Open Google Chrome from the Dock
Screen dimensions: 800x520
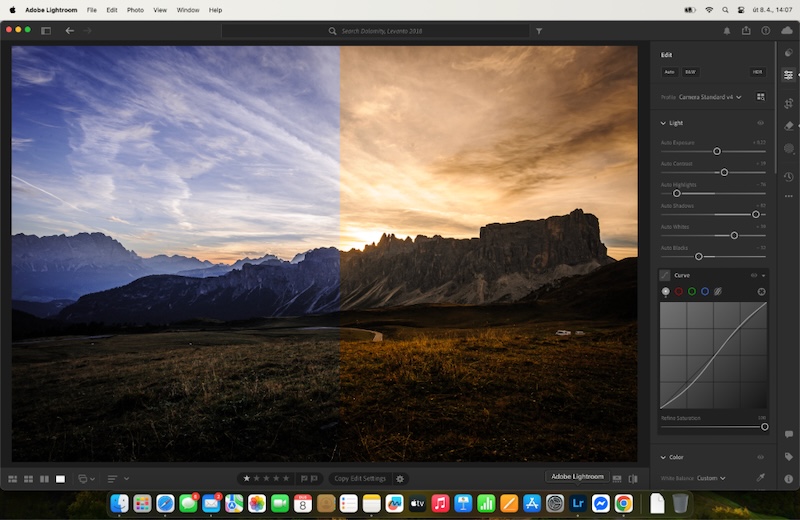click(623, 504)
